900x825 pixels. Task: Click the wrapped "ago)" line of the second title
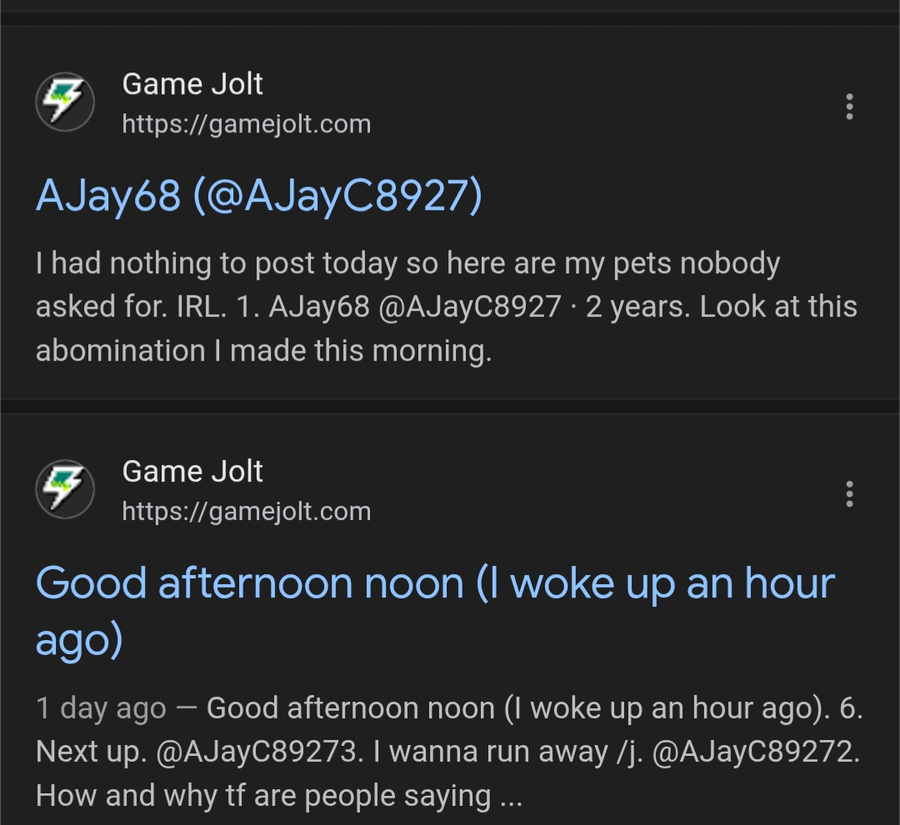(x=79, y=640)
